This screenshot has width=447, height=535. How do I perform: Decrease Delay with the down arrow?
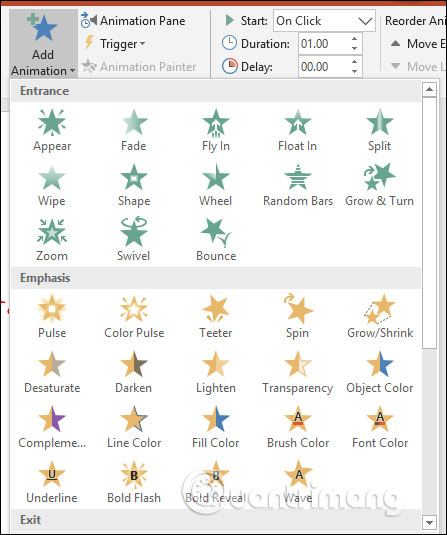[x=355, y=72]
